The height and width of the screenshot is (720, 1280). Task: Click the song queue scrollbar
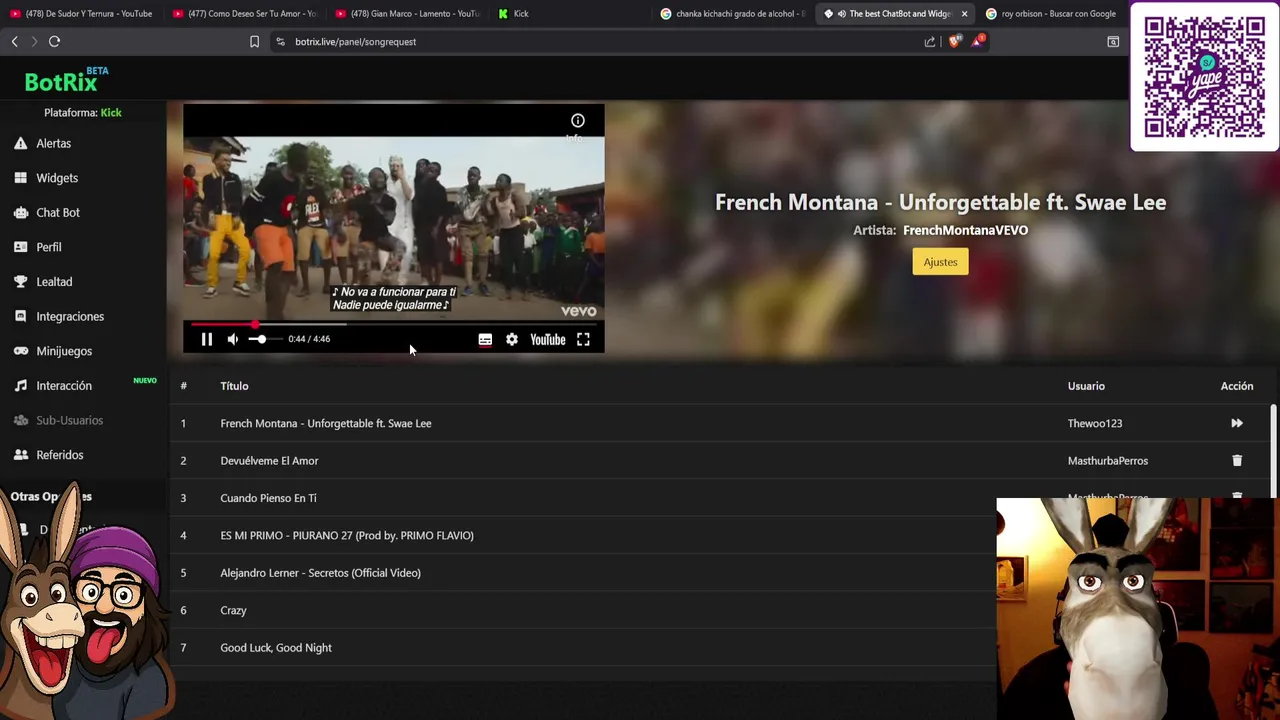1272,450
